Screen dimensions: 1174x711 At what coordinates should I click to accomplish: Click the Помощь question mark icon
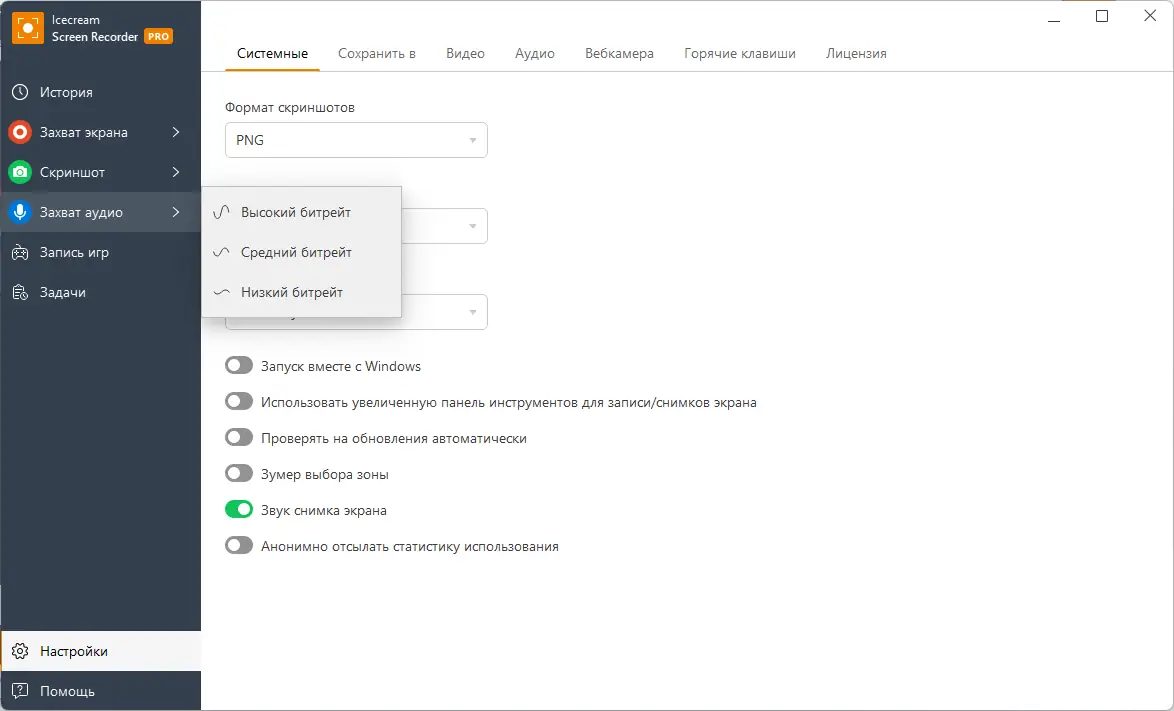point(20,691)
